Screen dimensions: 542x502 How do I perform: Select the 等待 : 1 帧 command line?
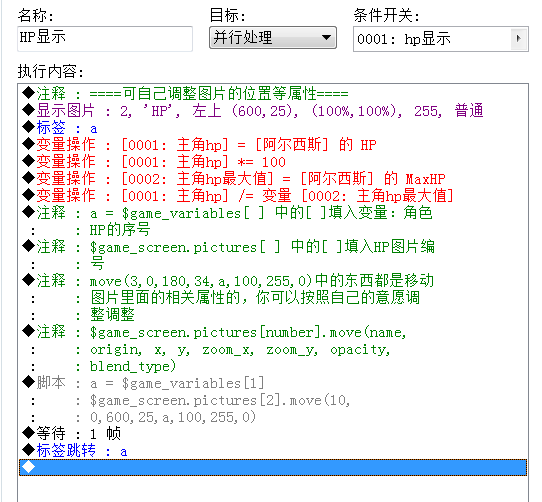pos(273,434)
